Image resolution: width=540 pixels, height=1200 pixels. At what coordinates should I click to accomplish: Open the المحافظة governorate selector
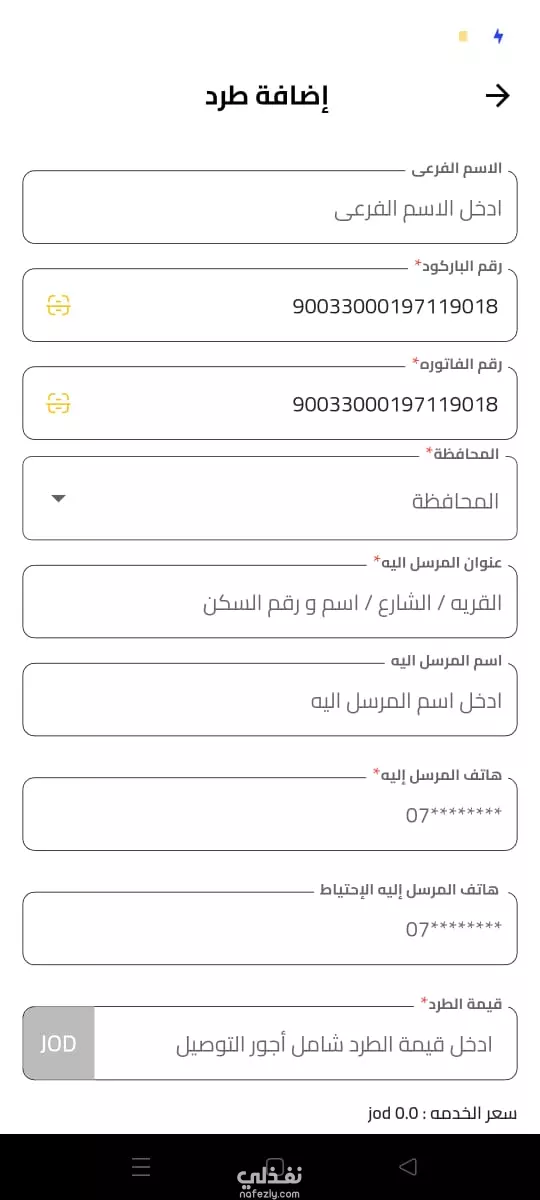click(270, 498)
